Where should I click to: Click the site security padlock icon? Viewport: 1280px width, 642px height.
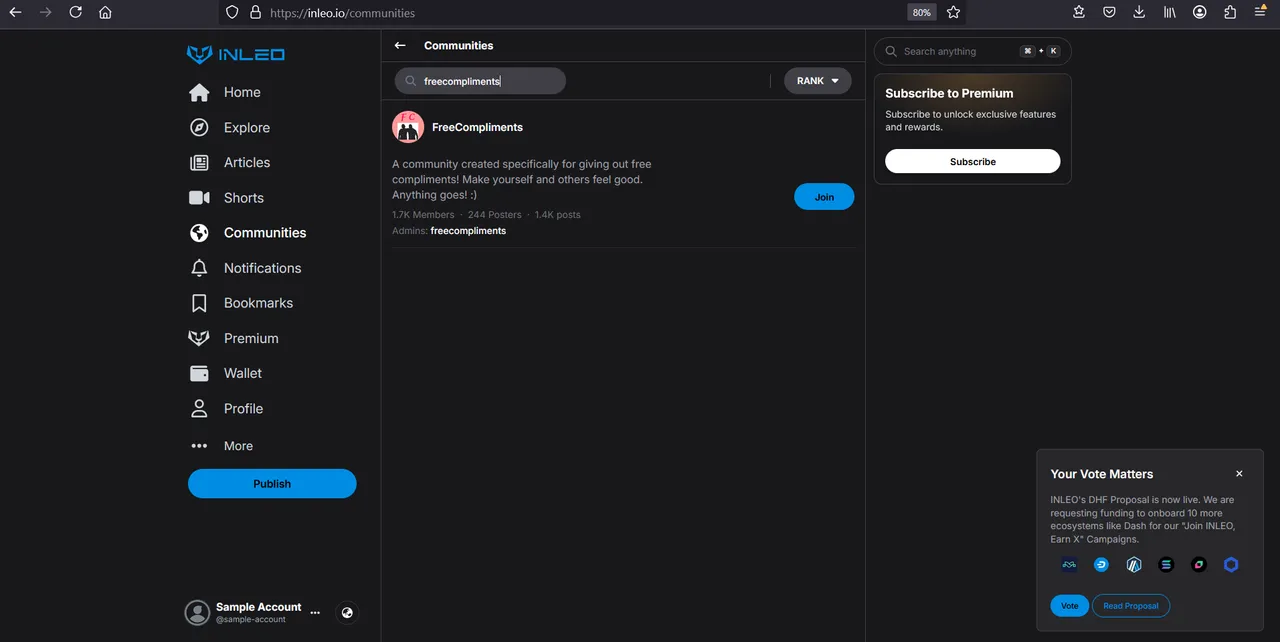pyautogui.click(x=255, y=12)
